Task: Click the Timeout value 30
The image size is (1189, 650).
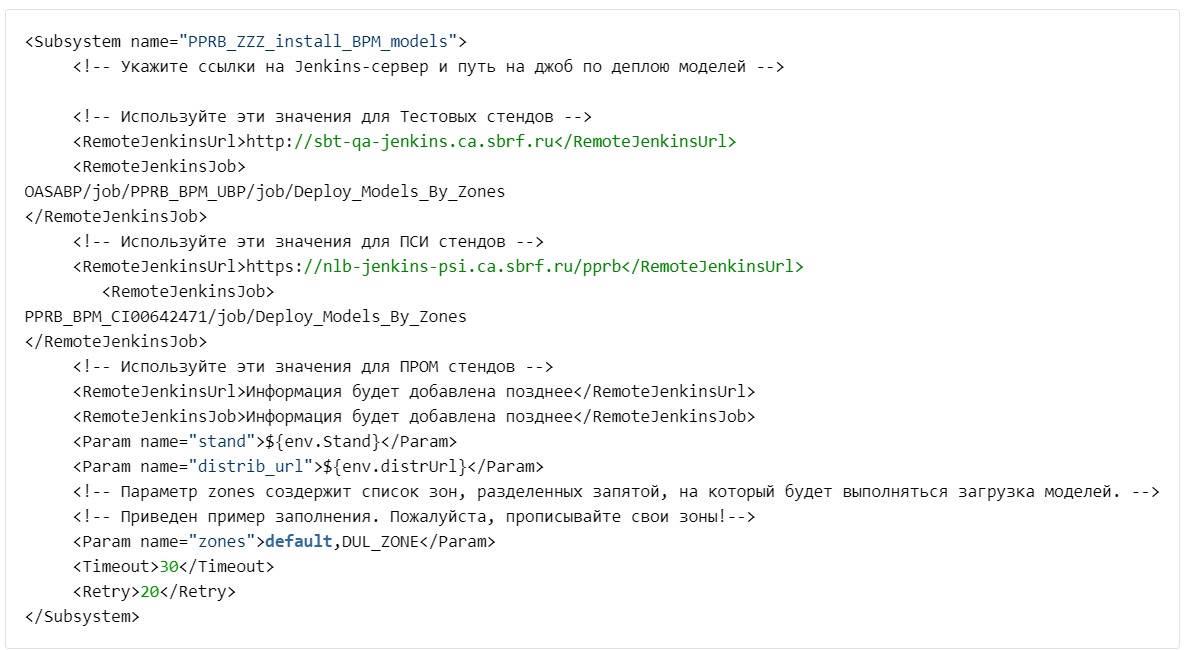Action: [x=170, y=567]
